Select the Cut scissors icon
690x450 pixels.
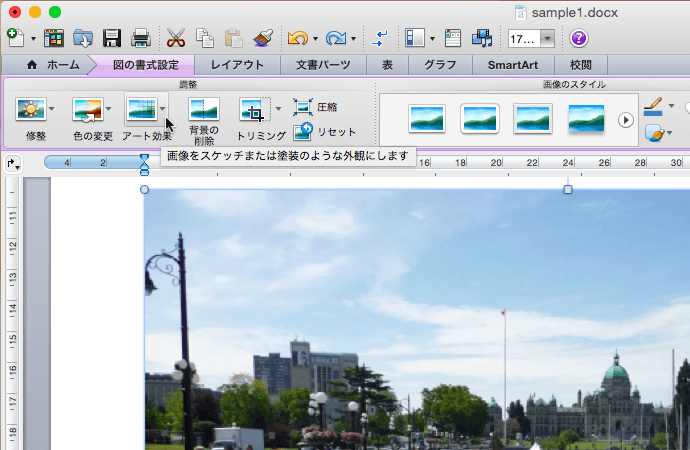tap(176, 39)
